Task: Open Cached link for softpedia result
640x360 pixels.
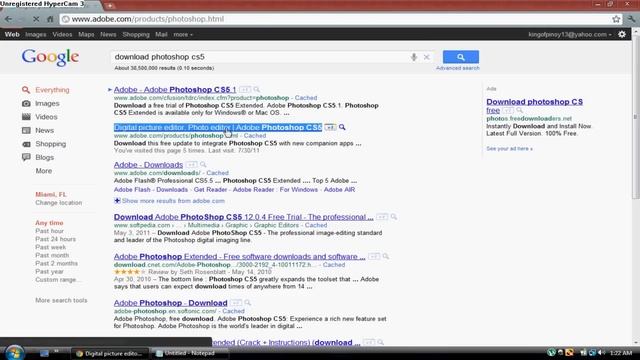Action: click(x=316, y=225)
